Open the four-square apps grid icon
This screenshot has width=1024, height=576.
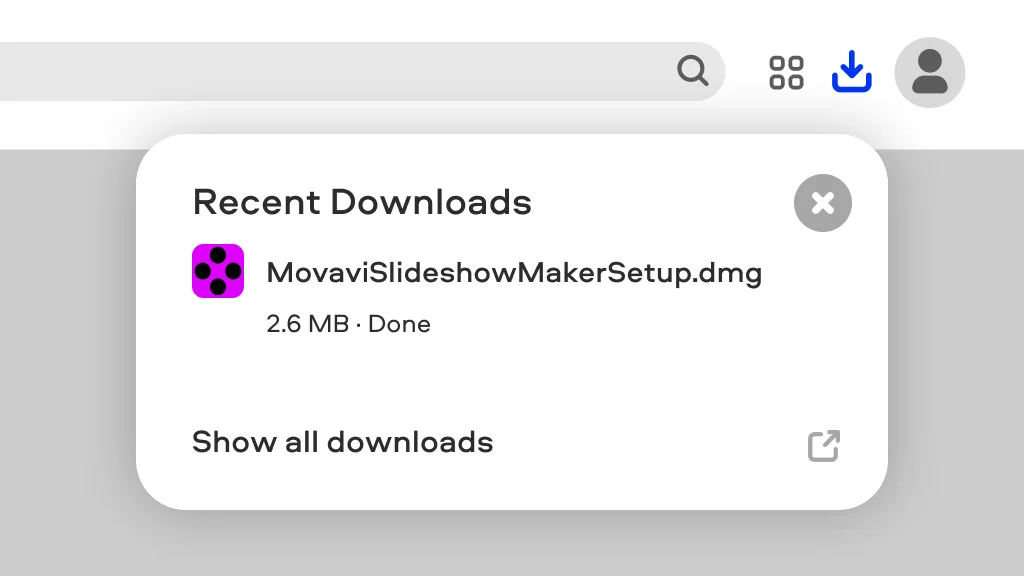click(x=786, y=72)
